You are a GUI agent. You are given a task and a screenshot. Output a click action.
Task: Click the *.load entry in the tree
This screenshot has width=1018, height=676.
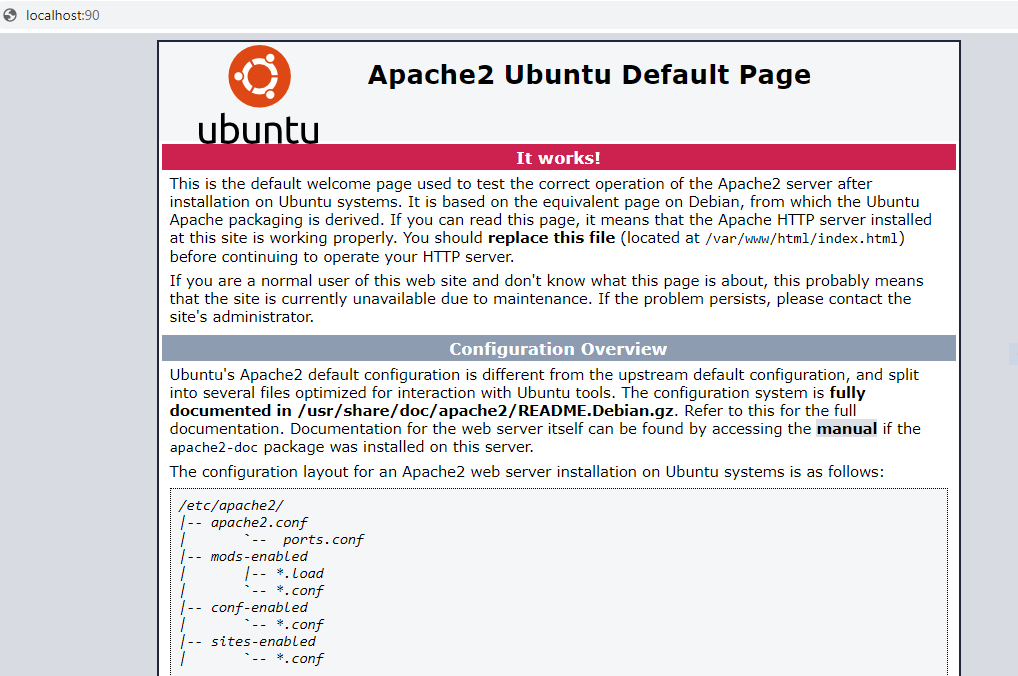coord(300,573)
